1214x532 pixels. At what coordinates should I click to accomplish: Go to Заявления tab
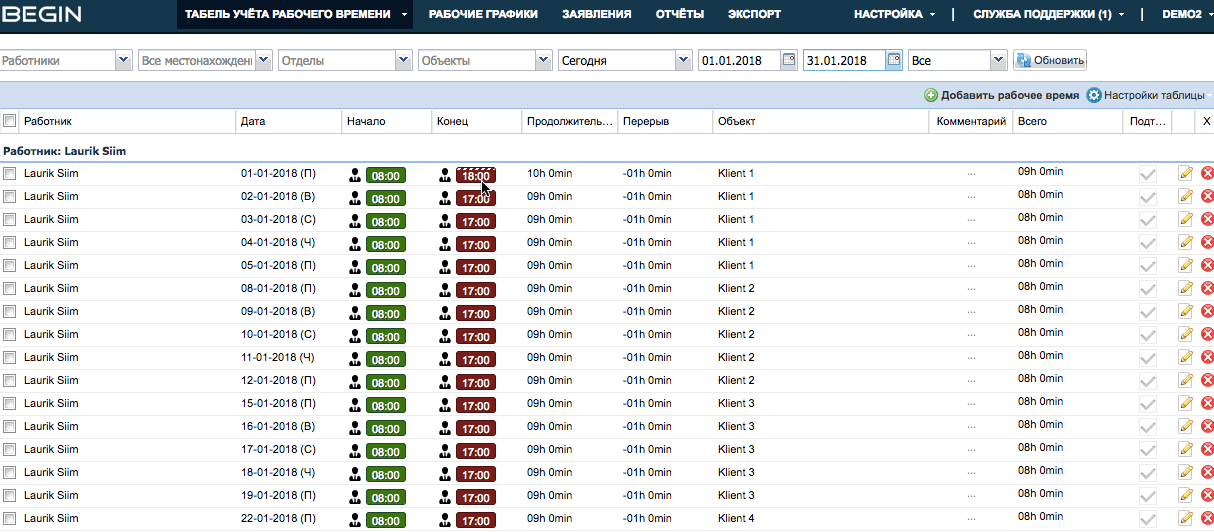pos(597,14)
